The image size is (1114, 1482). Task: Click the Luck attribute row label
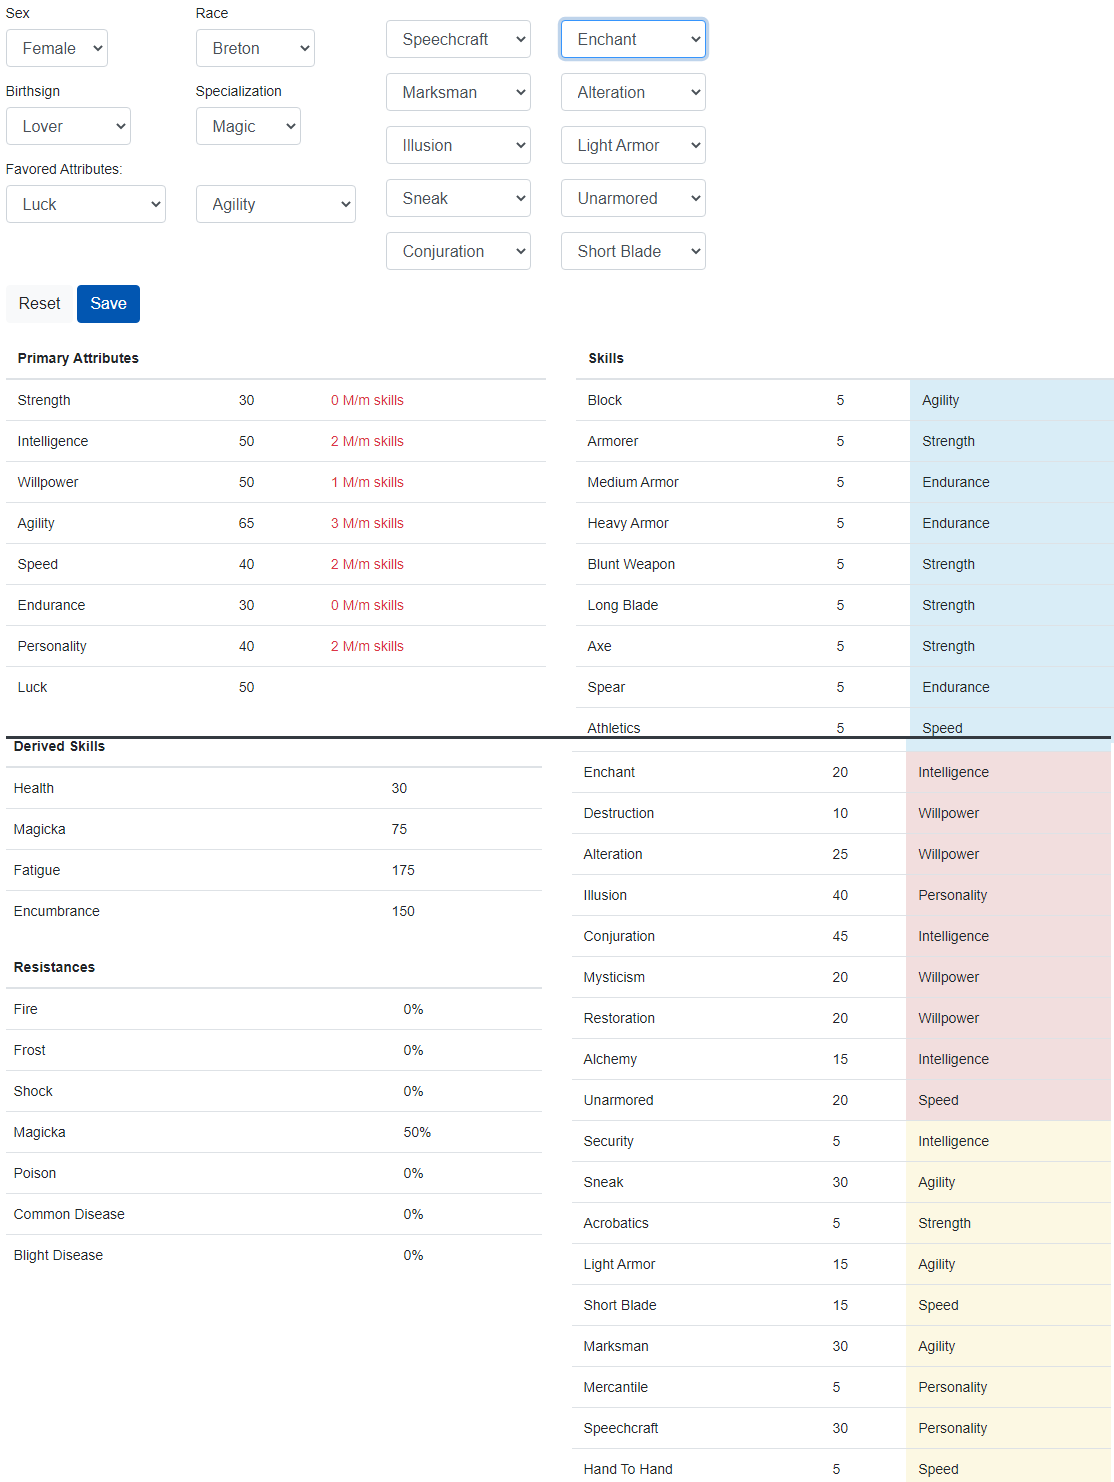click(x=32, y=687)
